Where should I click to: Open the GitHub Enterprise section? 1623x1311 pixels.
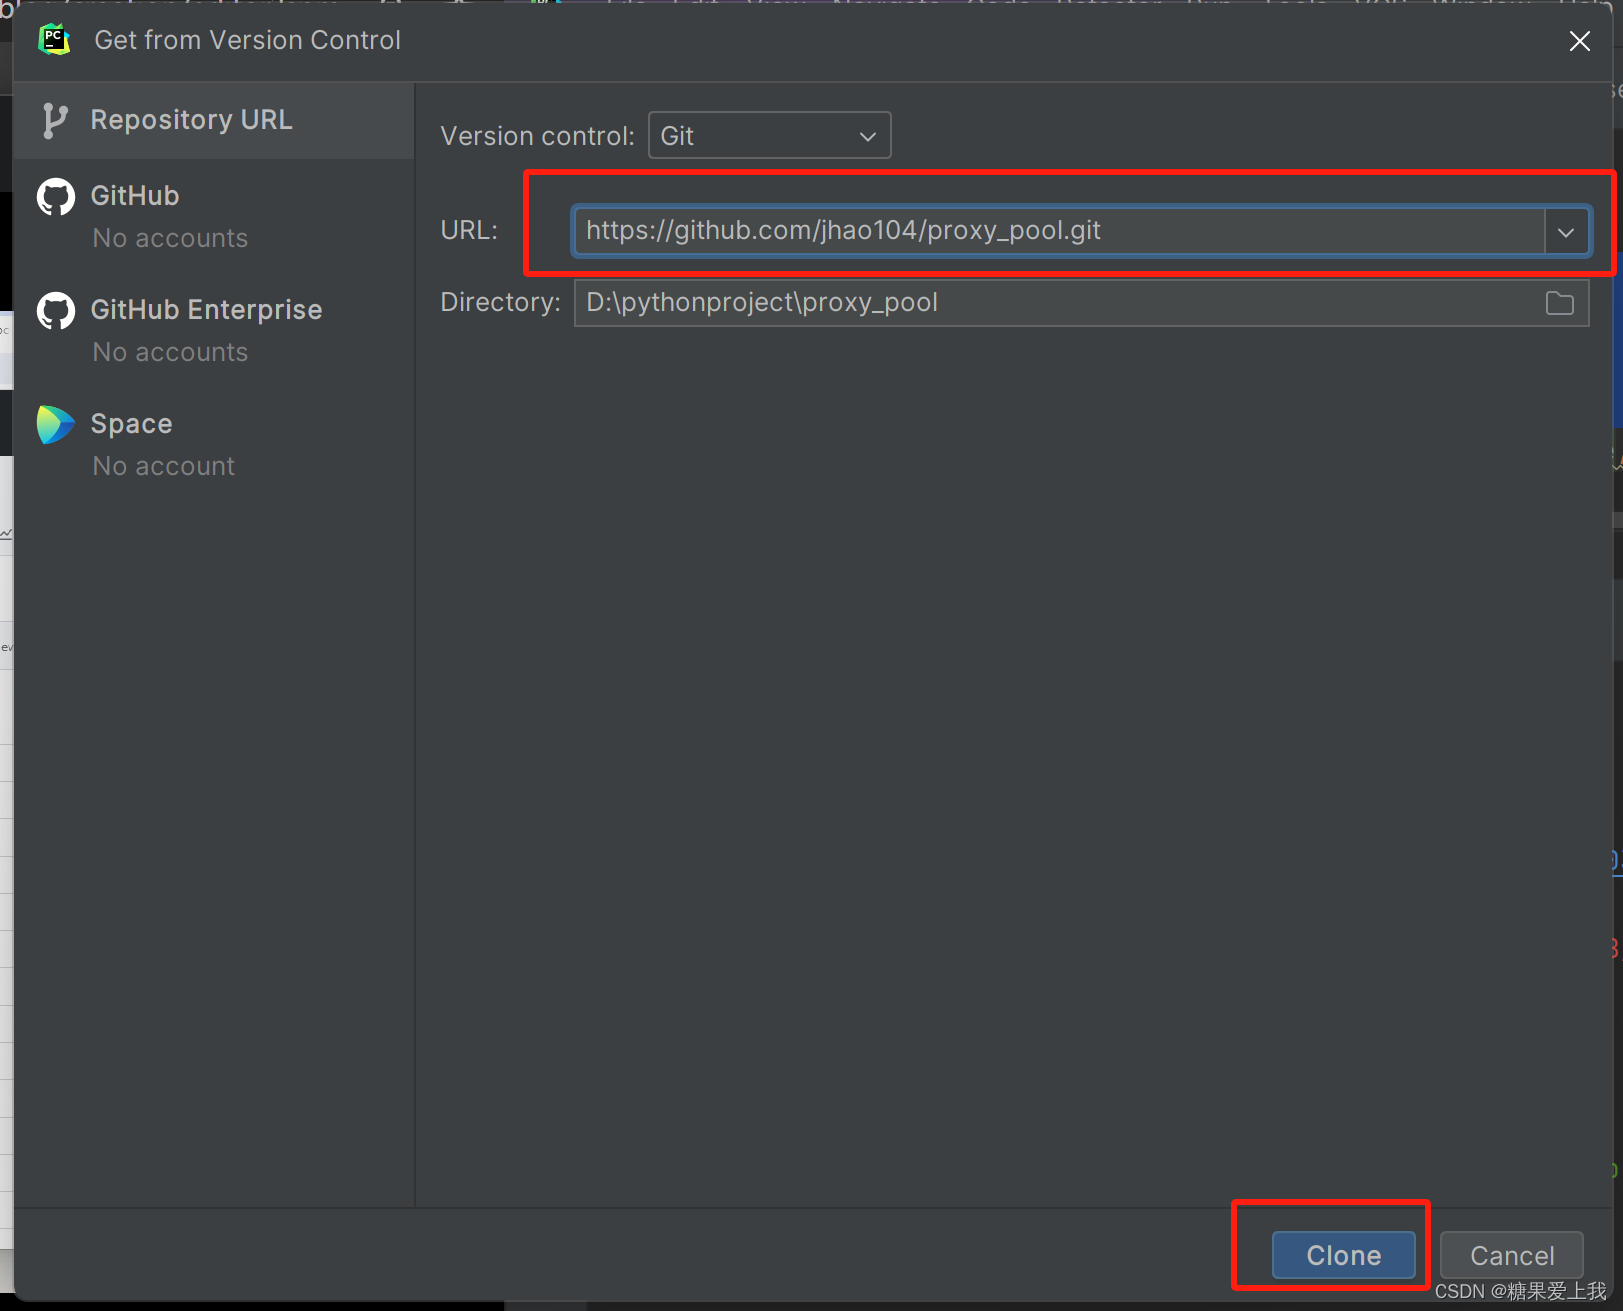point(214,330)
